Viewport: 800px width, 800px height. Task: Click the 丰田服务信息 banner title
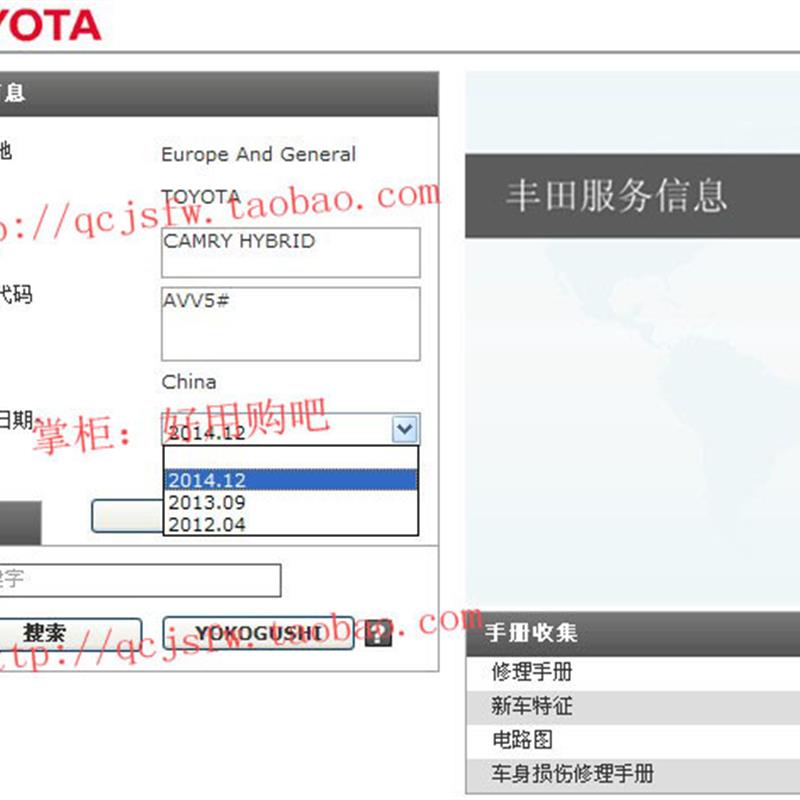click(x=616, y=195)
